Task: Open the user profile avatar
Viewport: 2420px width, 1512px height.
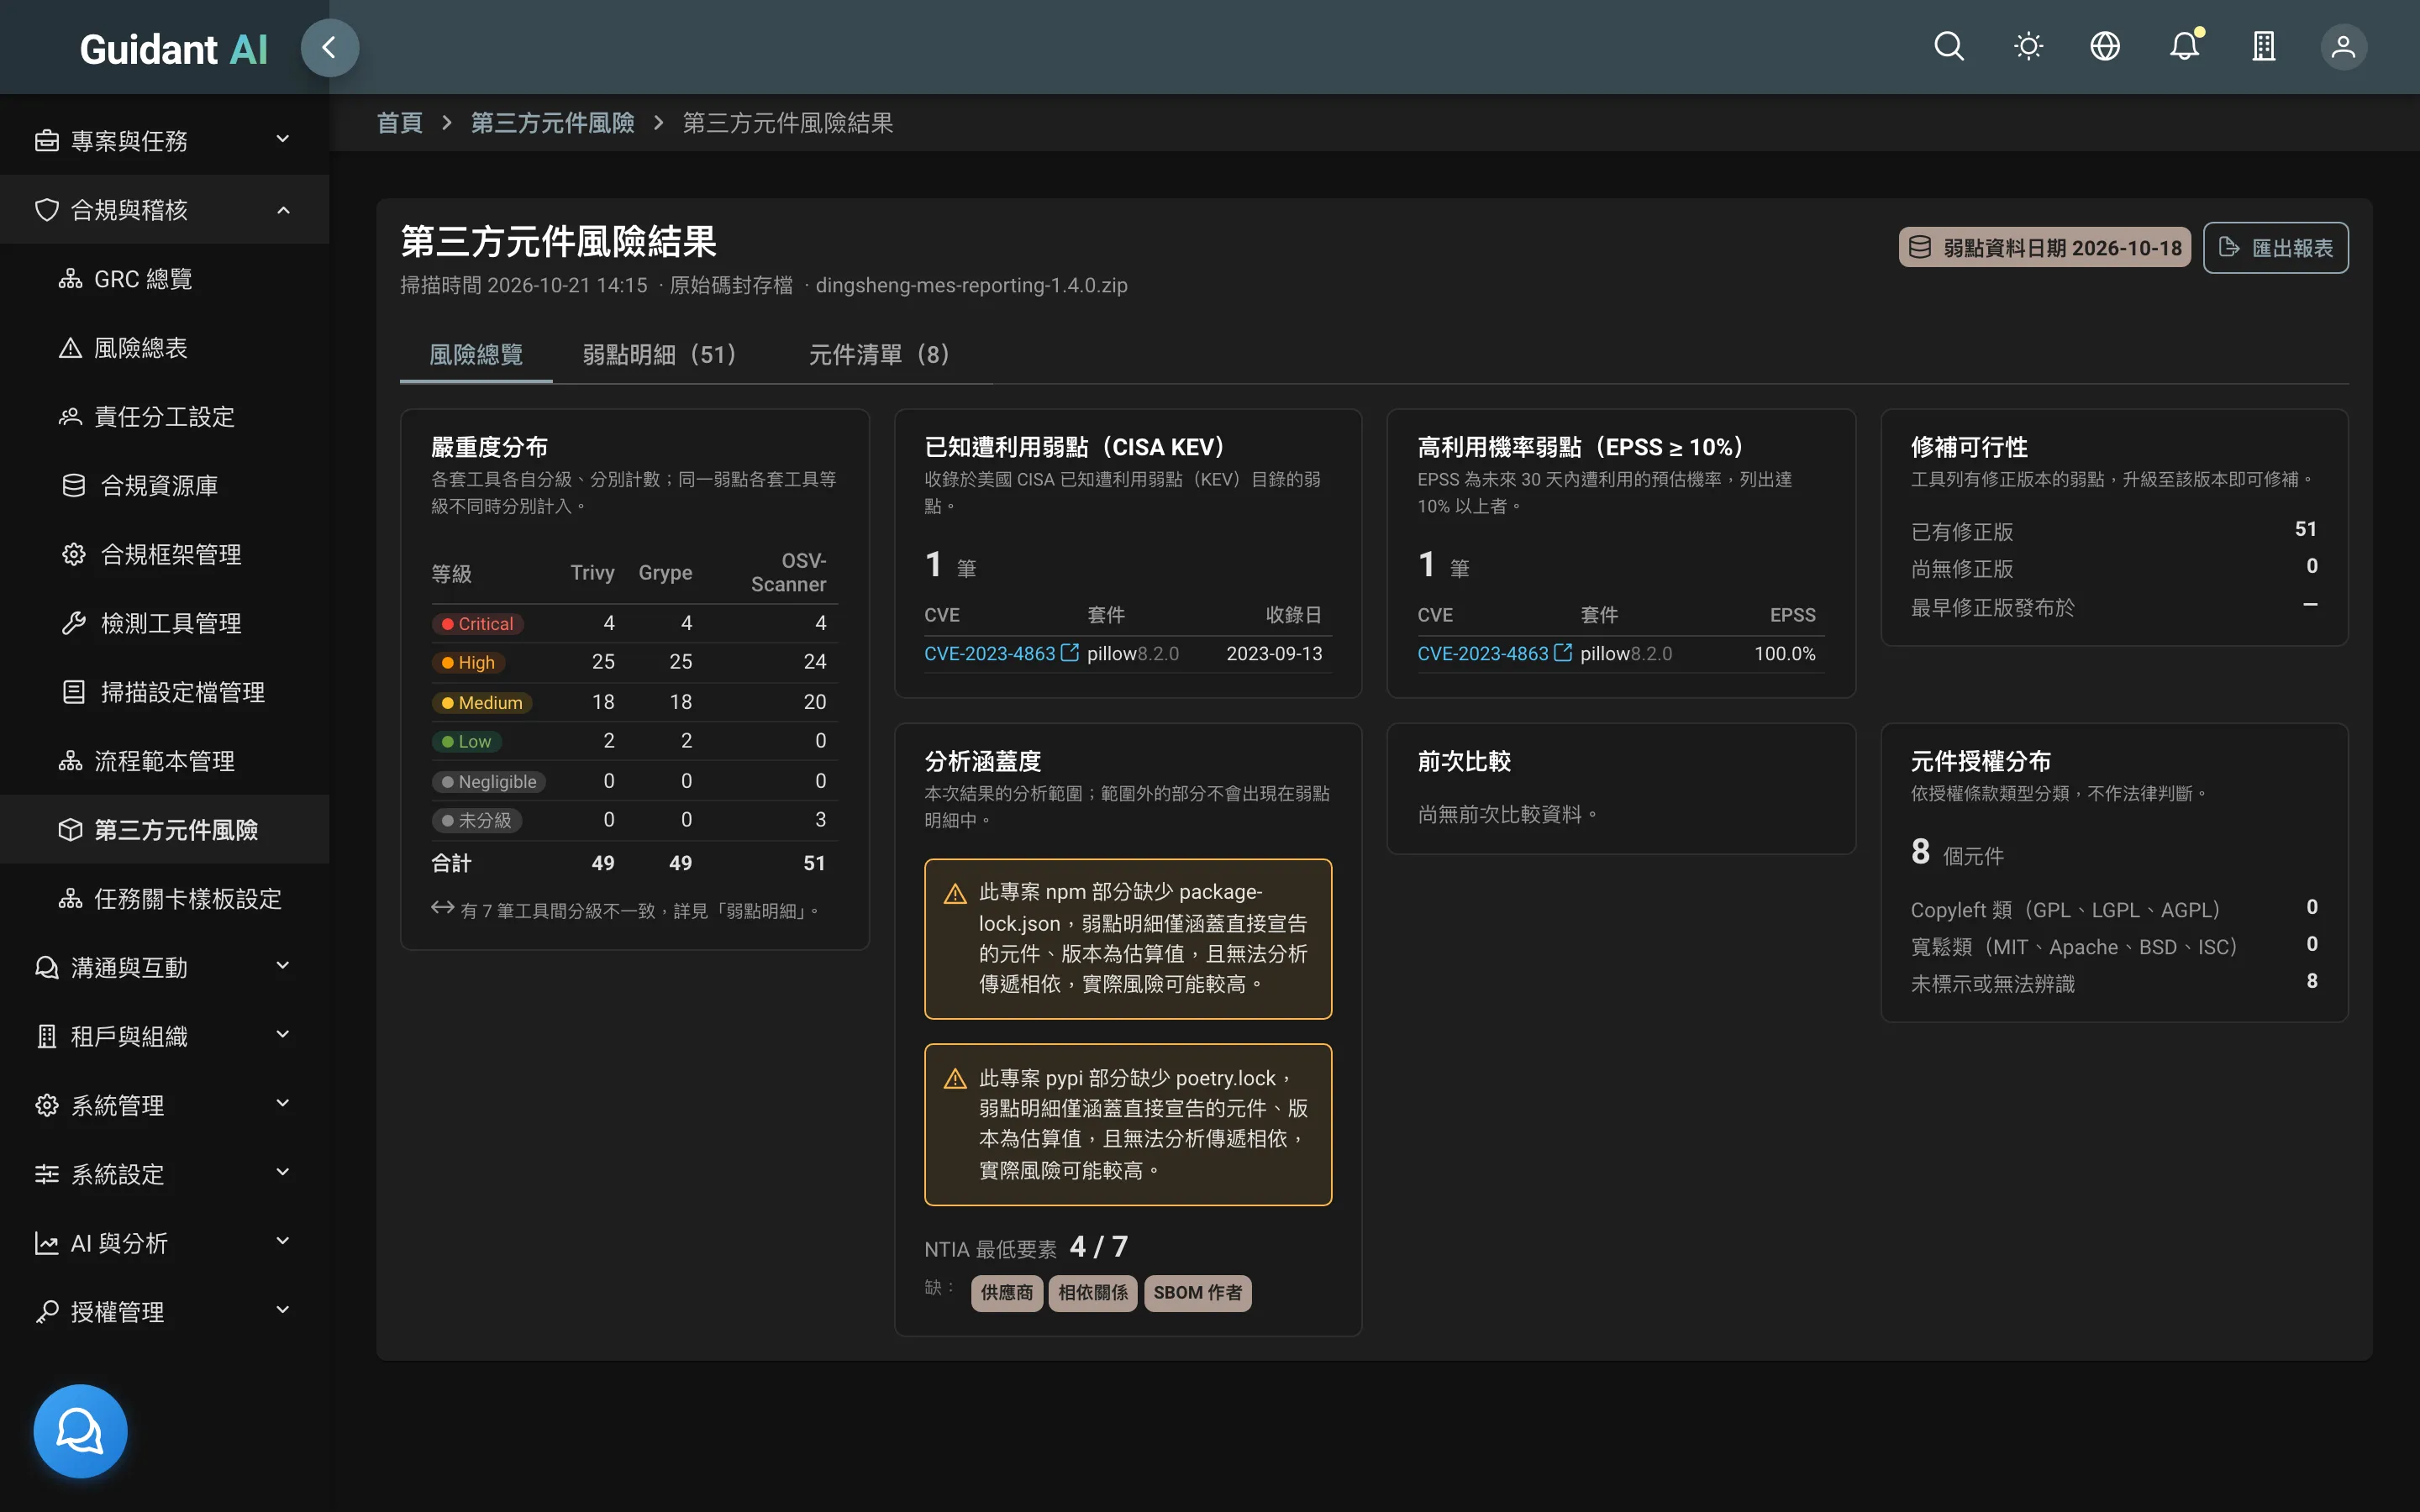Action: click(2343, 47)
